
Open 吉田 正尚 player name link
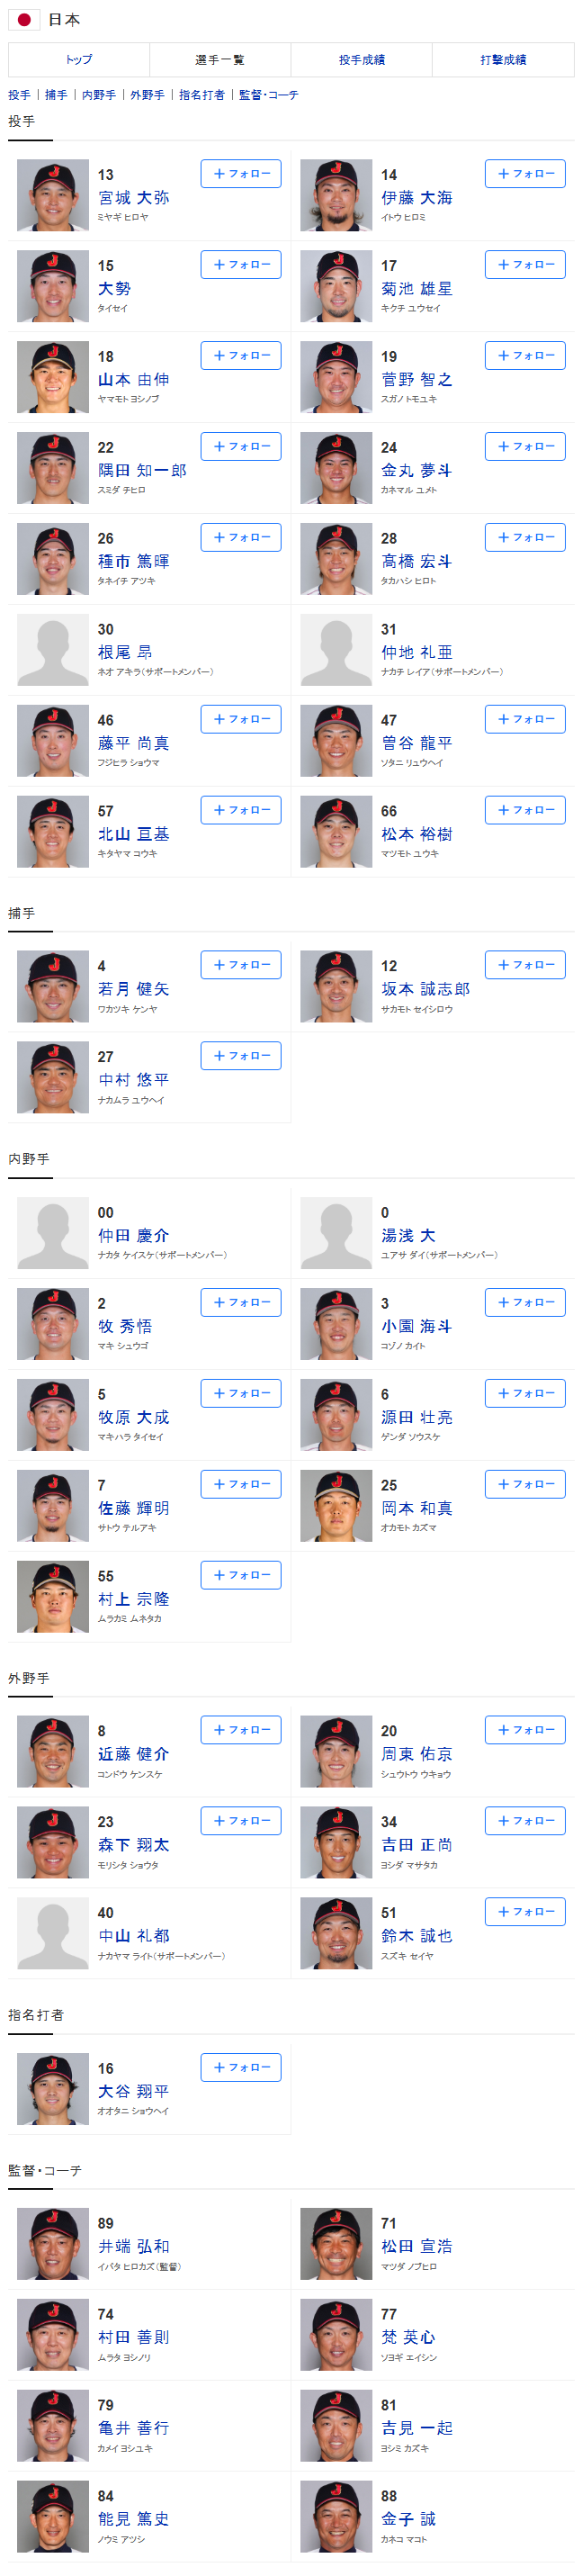pos(416,1844)
